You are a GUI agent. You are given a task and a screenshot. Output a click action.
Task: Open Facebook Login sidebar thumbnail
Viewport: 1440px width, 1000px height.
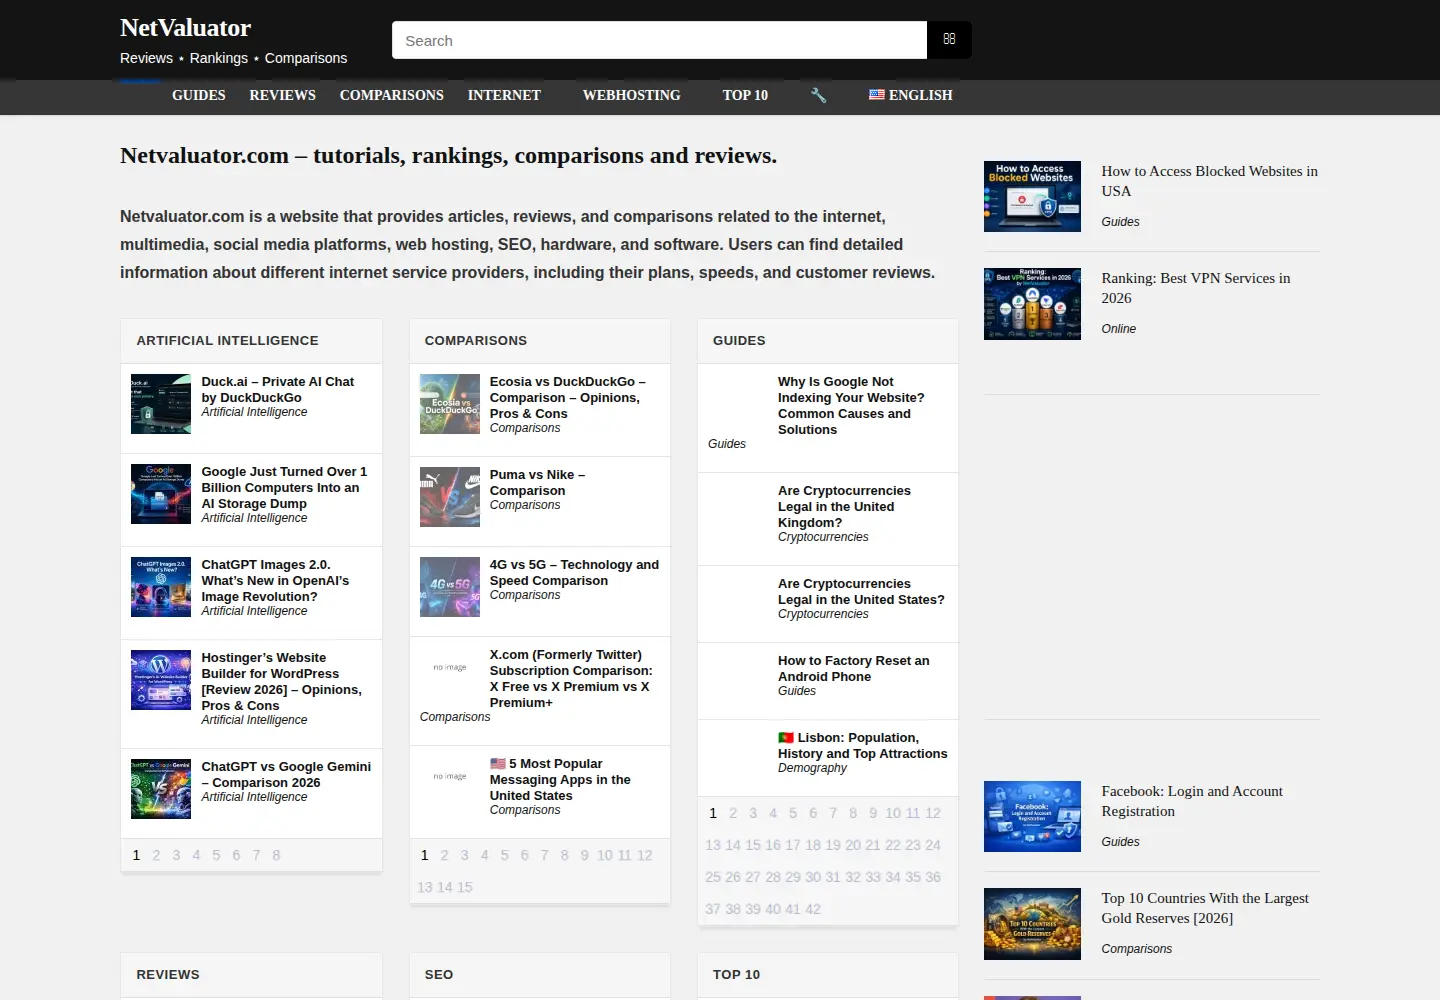(x=1032, y=817)
